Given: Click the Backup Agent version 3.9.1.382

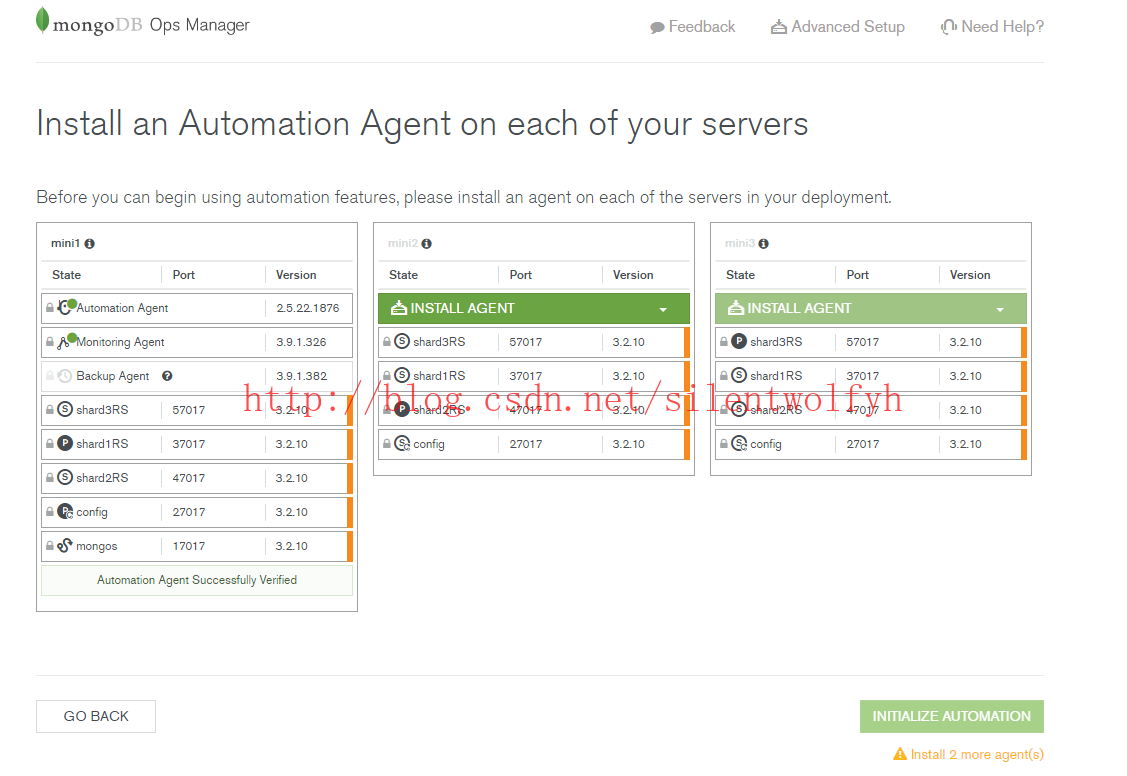Looking at the screenshot, I should click(301, 376).
